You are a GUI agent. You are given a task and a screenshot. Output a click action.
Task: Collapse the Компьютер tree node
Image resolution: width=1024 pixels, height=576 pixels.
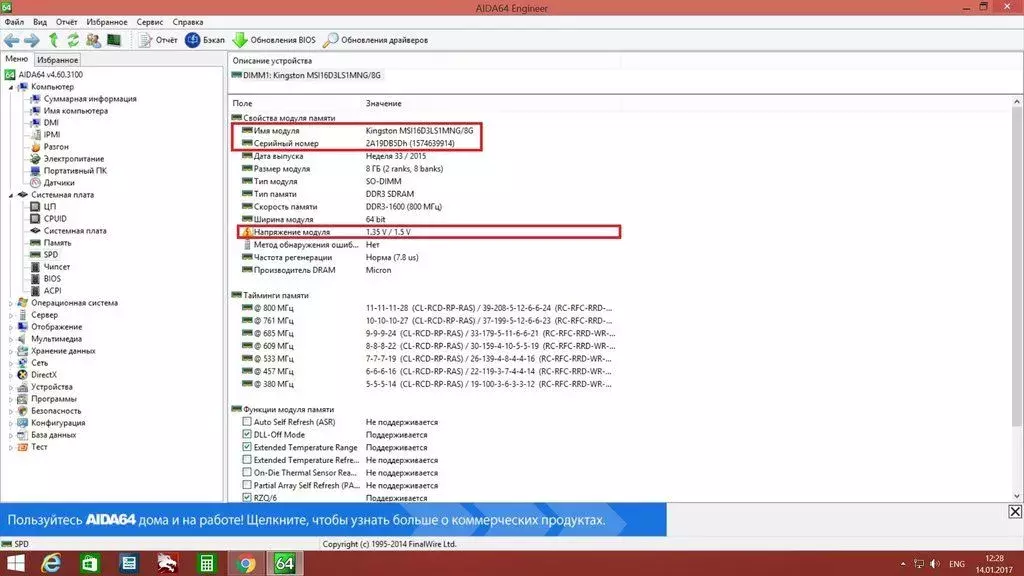pos(10,87)
